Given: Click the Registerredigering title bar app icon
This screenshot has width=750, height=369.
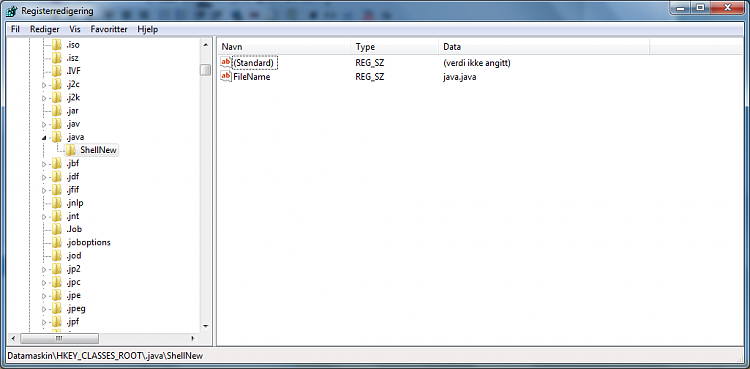Looking at the screenshot, I should pyautogui.click(x=12, y=11).
